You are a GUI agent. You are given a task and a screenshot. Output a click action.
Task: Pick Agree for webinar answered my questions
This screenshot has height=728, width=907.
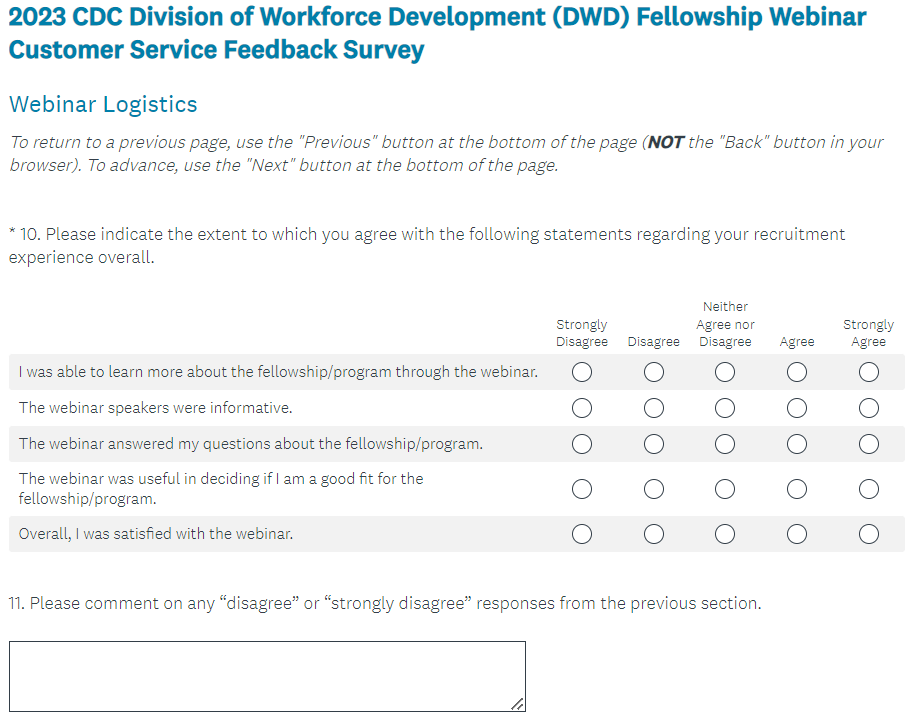coord(797,444)
